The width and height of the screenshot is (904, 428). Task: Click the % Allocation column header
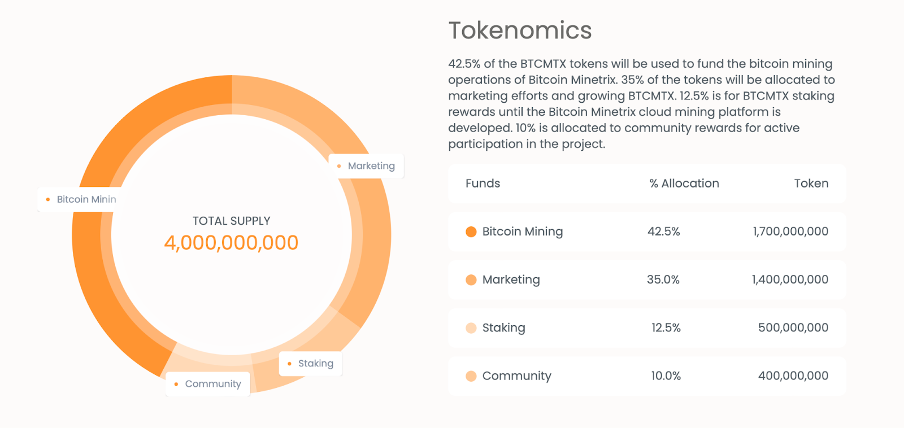point(683,184)
